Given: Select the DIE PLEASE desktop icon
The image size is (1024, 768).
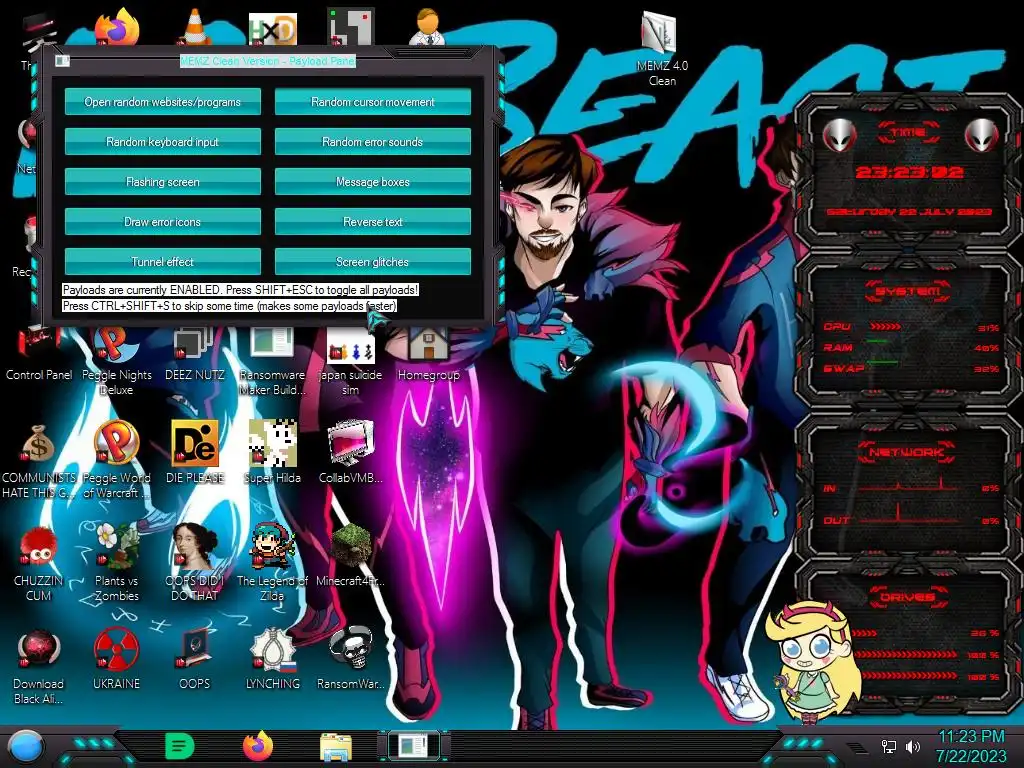Looking at the screenshot, I should click(x=195, y=453).
